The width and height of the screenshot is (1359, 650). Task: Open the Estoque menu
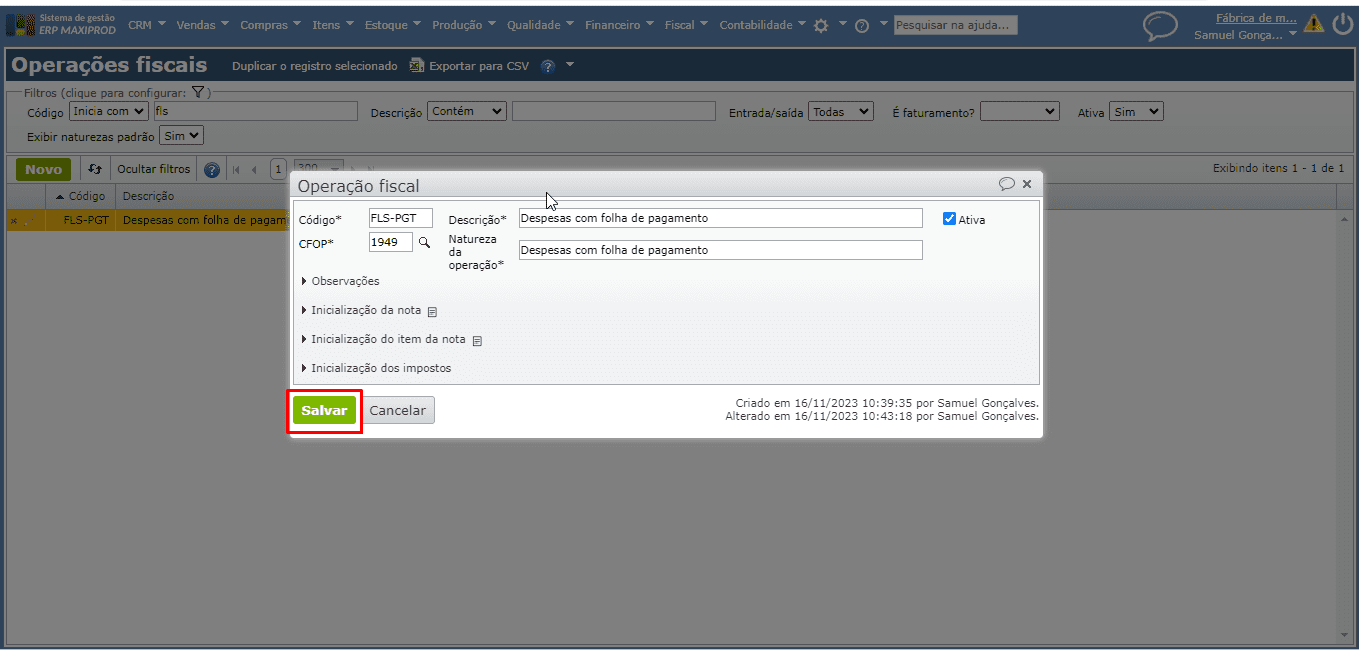click(x=392, y=25)
